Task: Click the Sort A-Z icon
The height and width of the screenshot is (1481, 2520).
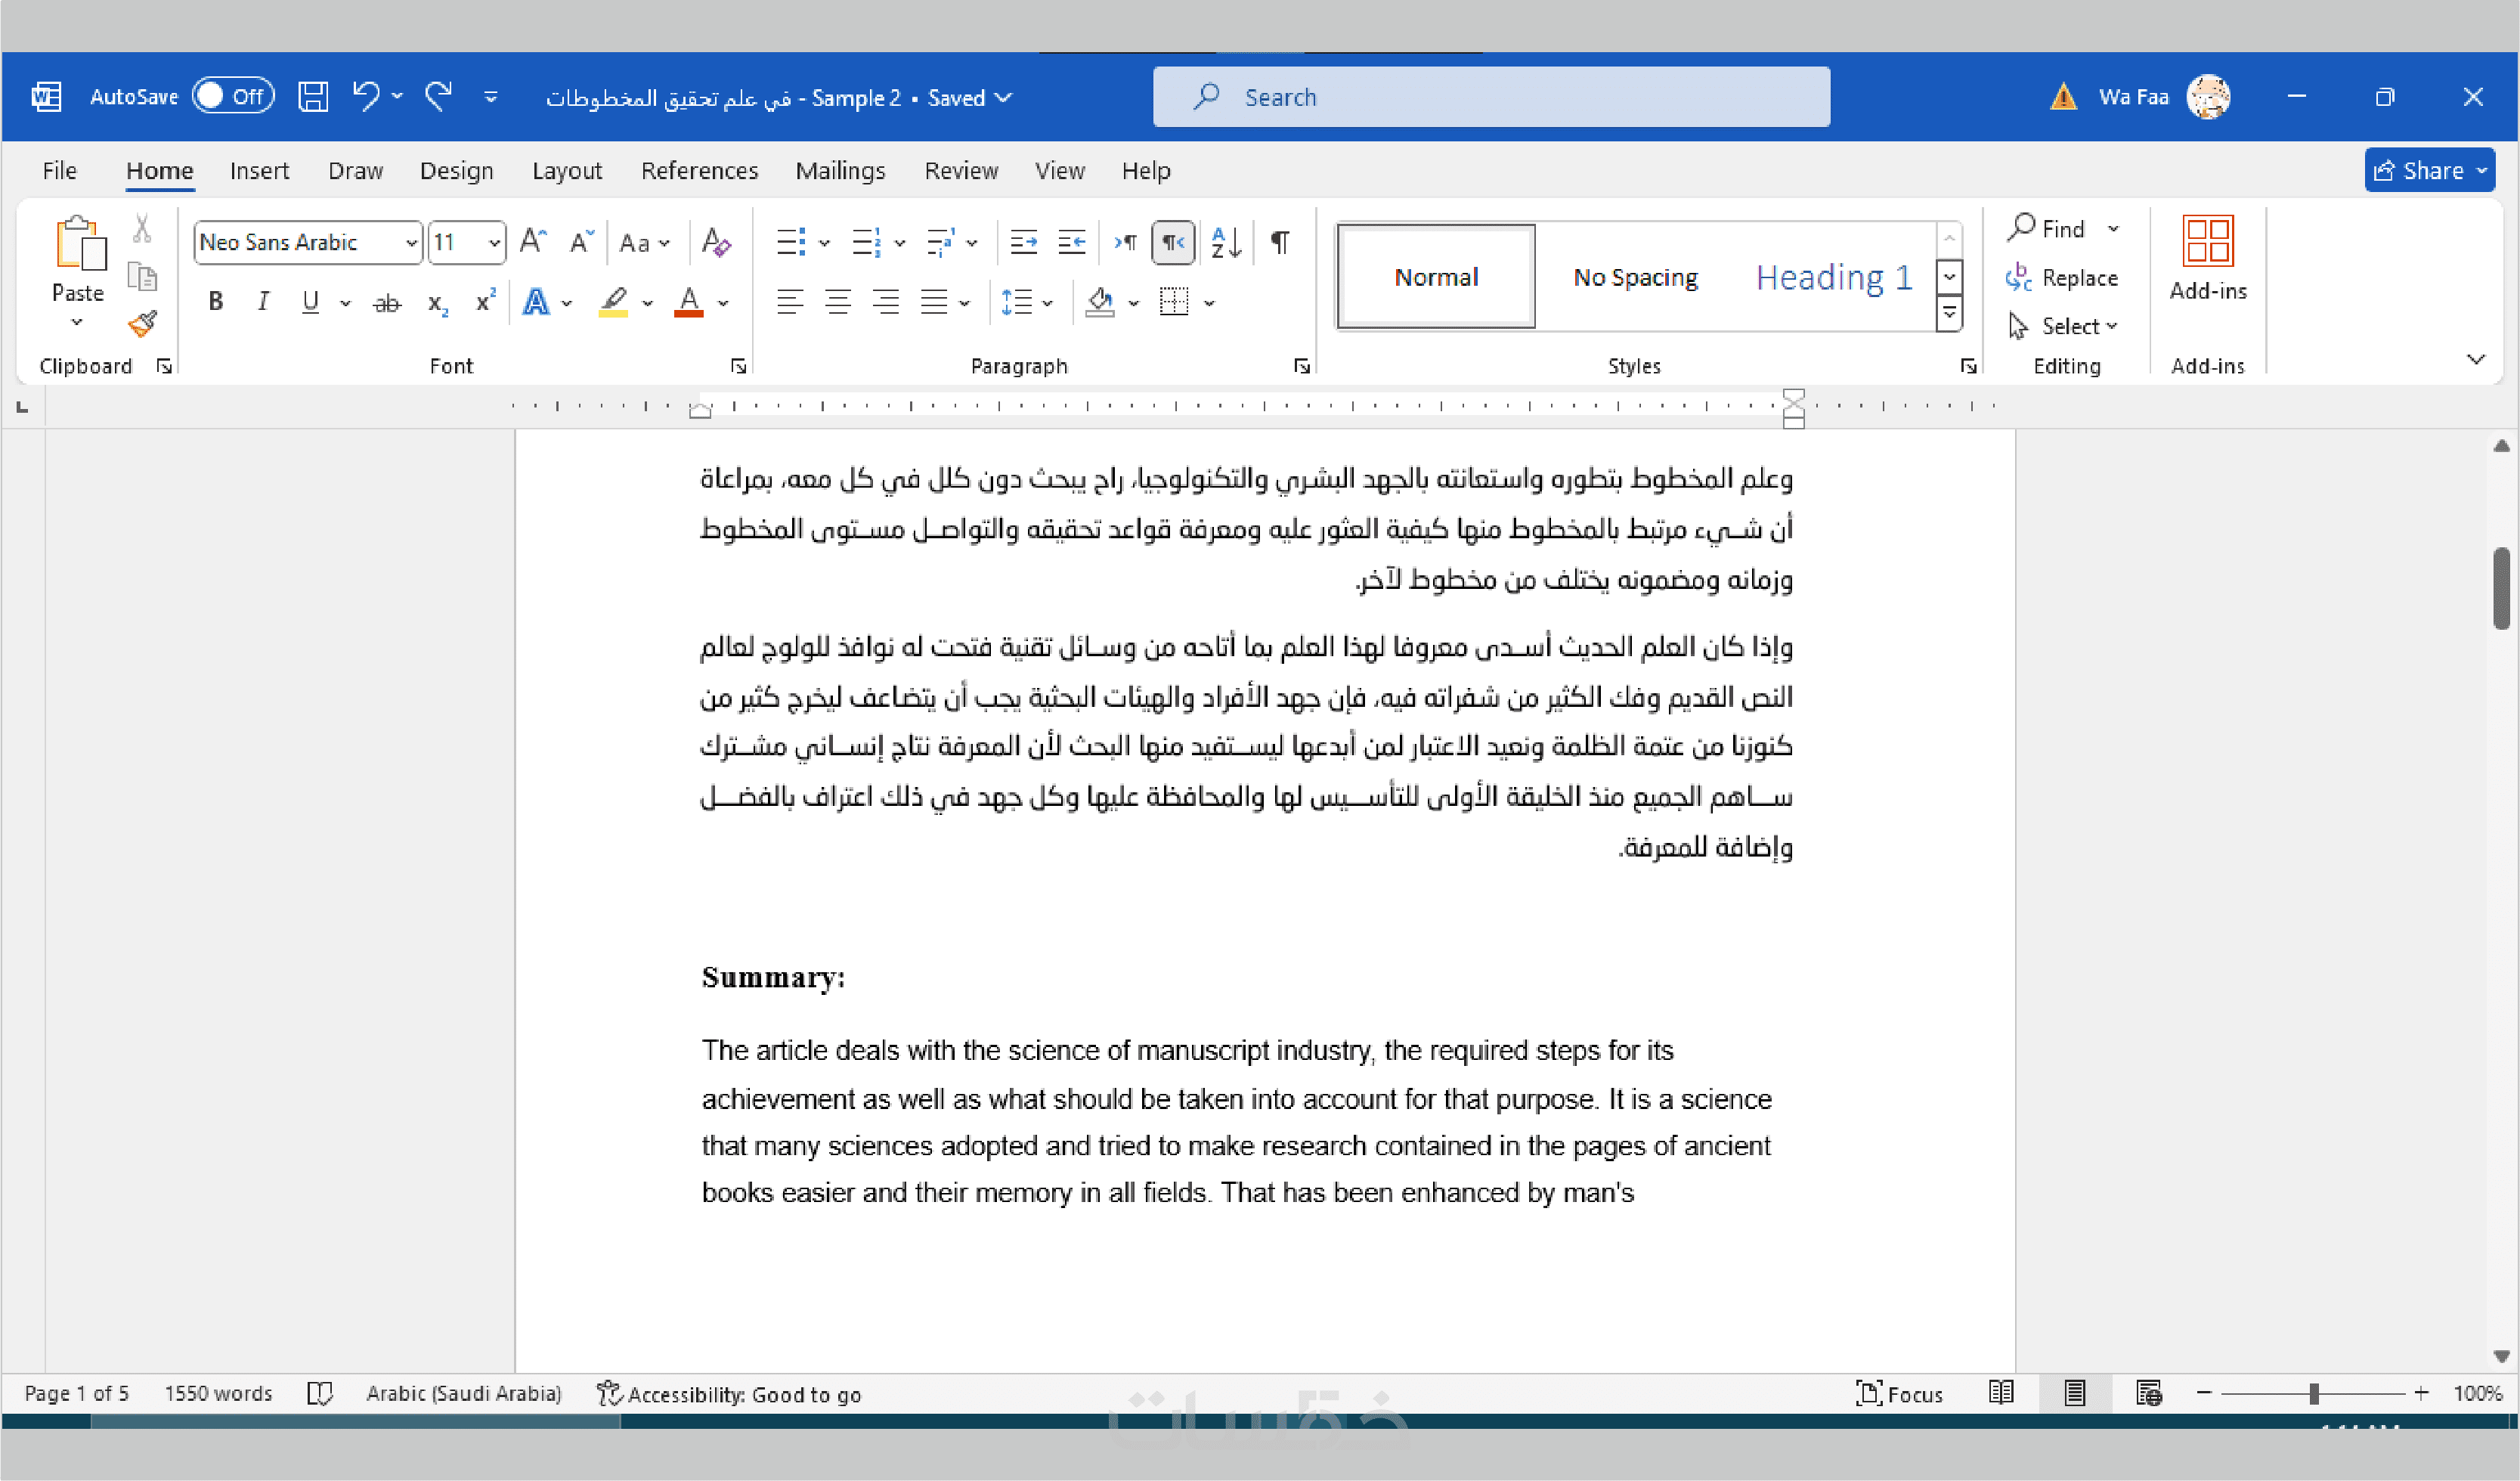Action: click(1226, 242)
